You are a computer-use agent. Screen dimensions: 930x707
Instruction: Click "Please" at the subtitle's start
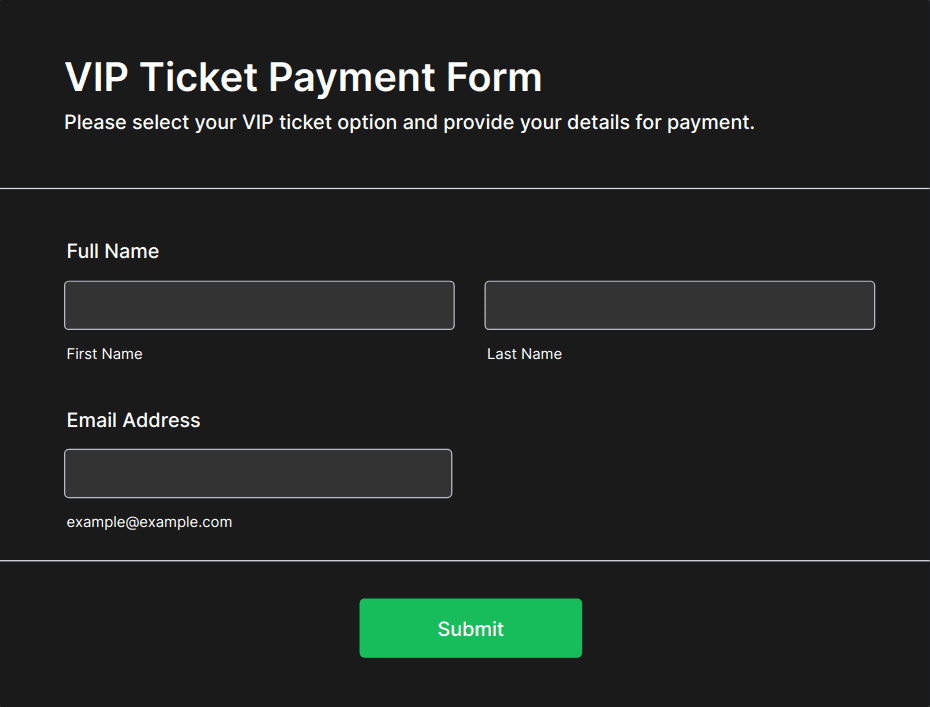click(x=95, y=123)
